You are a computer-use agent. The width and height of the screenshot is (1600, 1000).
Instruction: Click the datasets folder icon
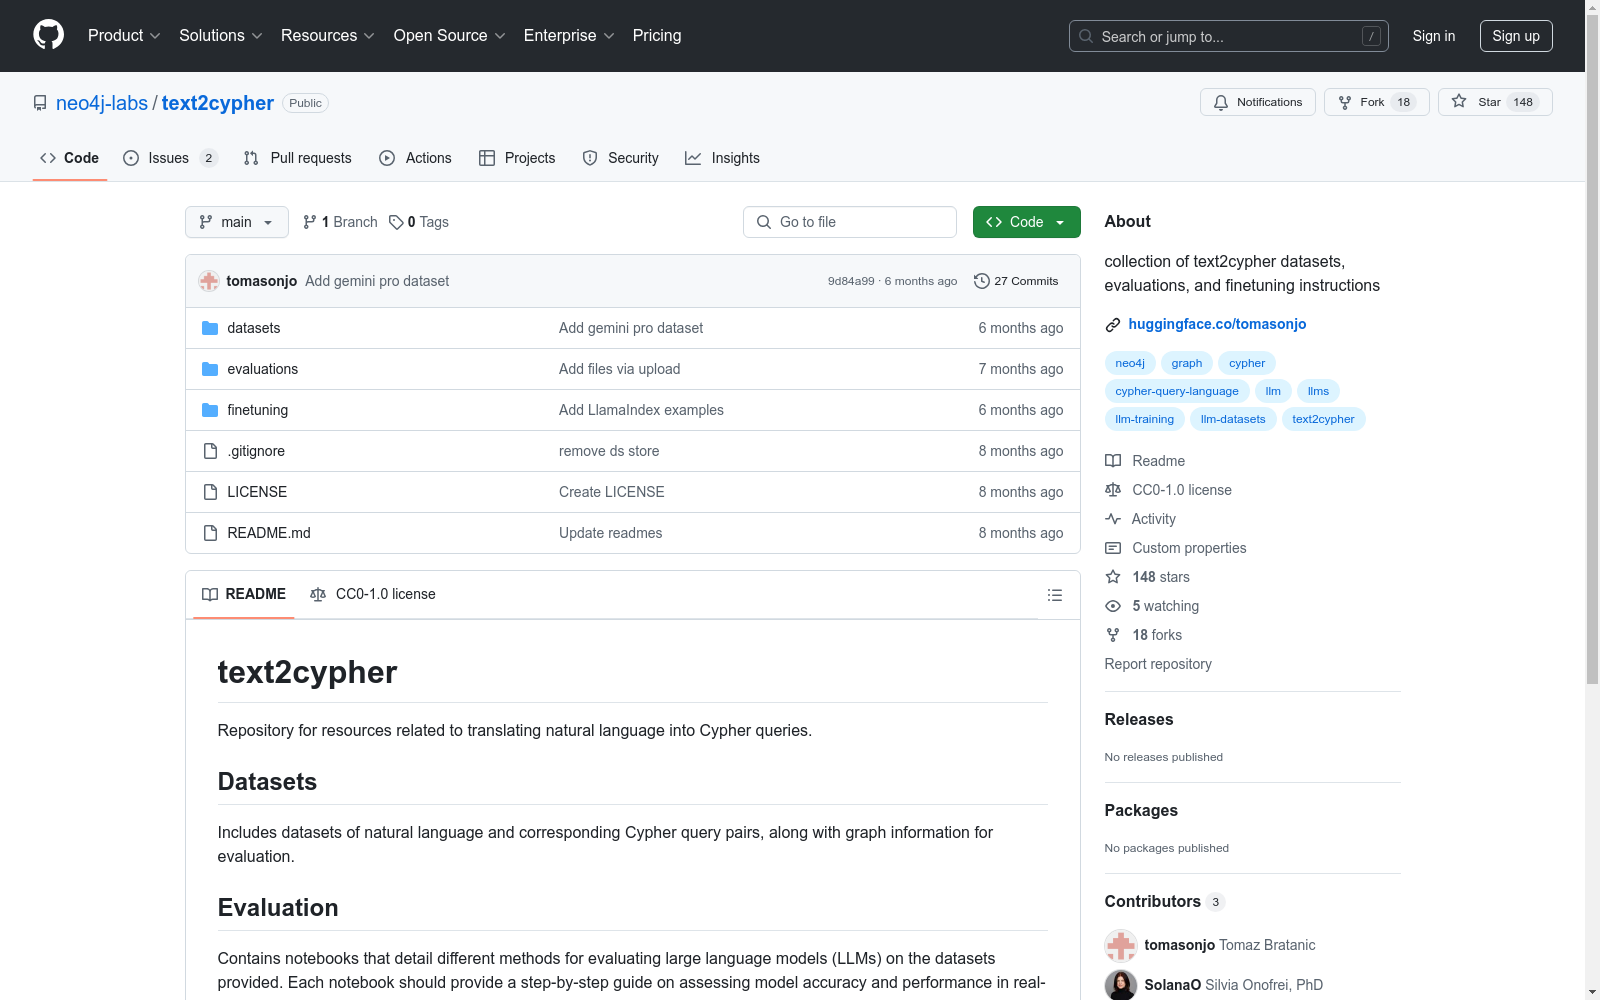210,328
